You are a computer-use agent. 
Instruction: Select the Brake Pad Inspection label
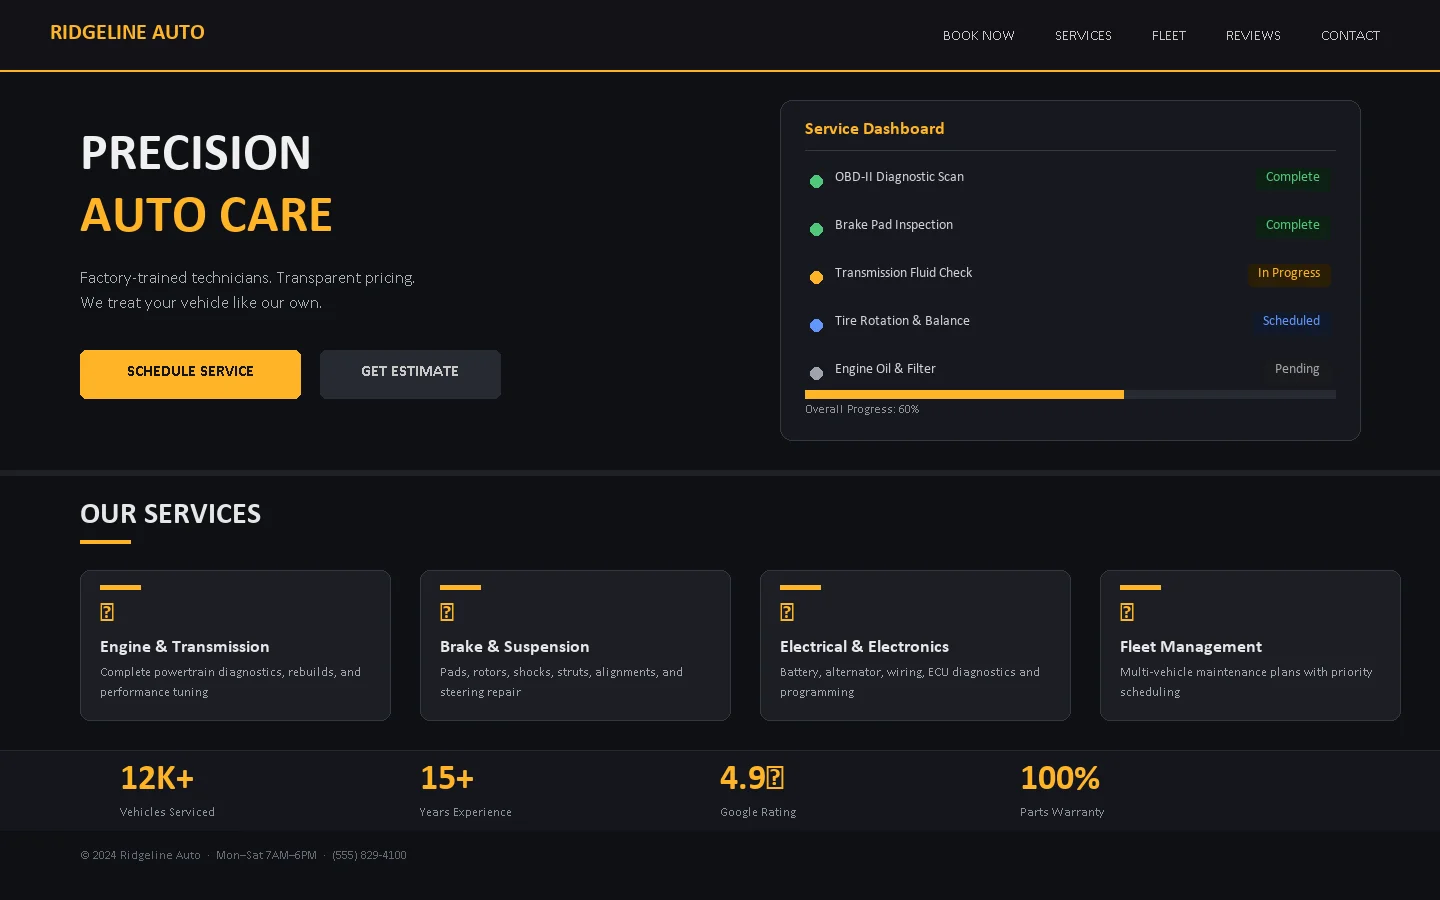click(894, 225)
